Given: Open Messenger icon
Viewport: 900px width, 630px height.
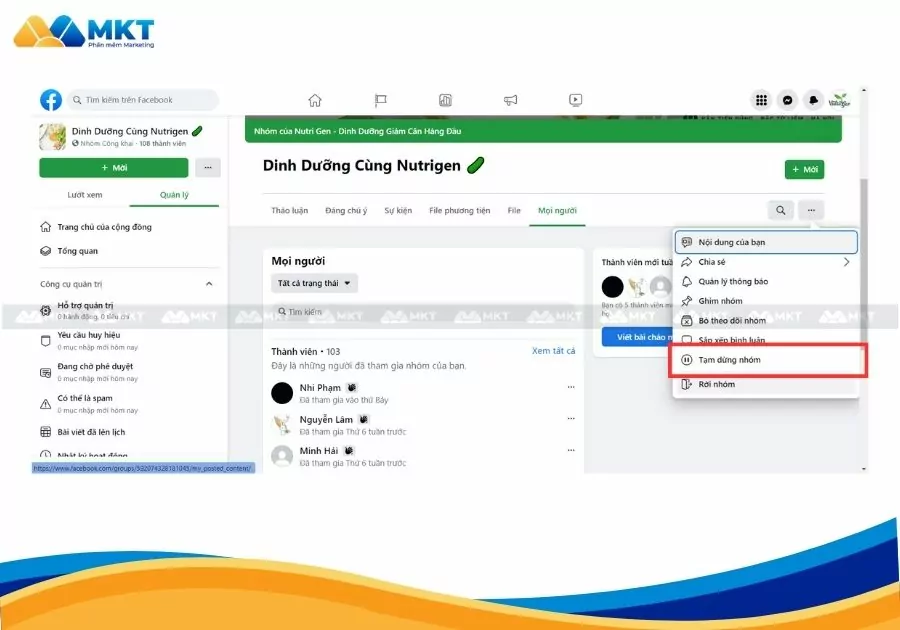Looking at the screenshot, I should [788, 100].
